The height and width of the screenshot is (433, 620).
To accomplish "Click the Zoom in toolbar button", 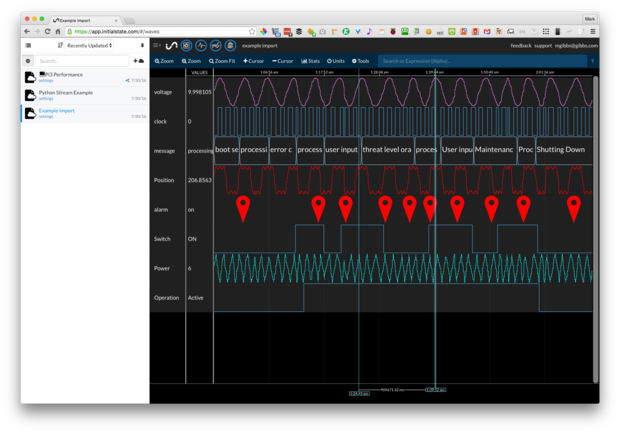I will (x=164, y=61).
